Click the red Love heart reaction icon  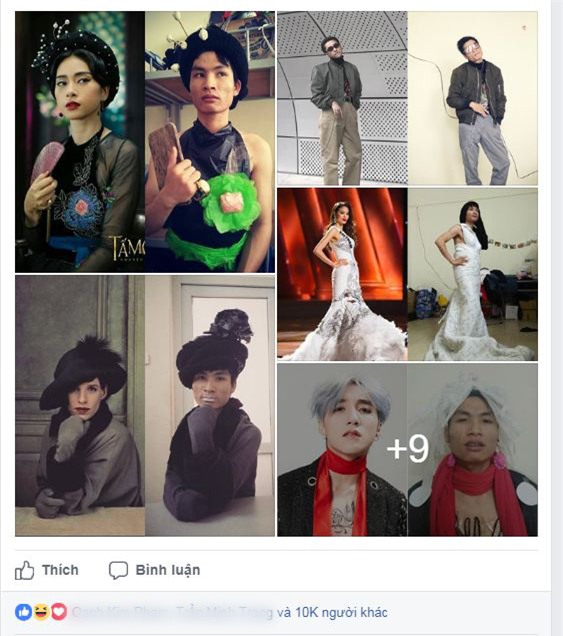pyautogui.click(x=59, y=612)
